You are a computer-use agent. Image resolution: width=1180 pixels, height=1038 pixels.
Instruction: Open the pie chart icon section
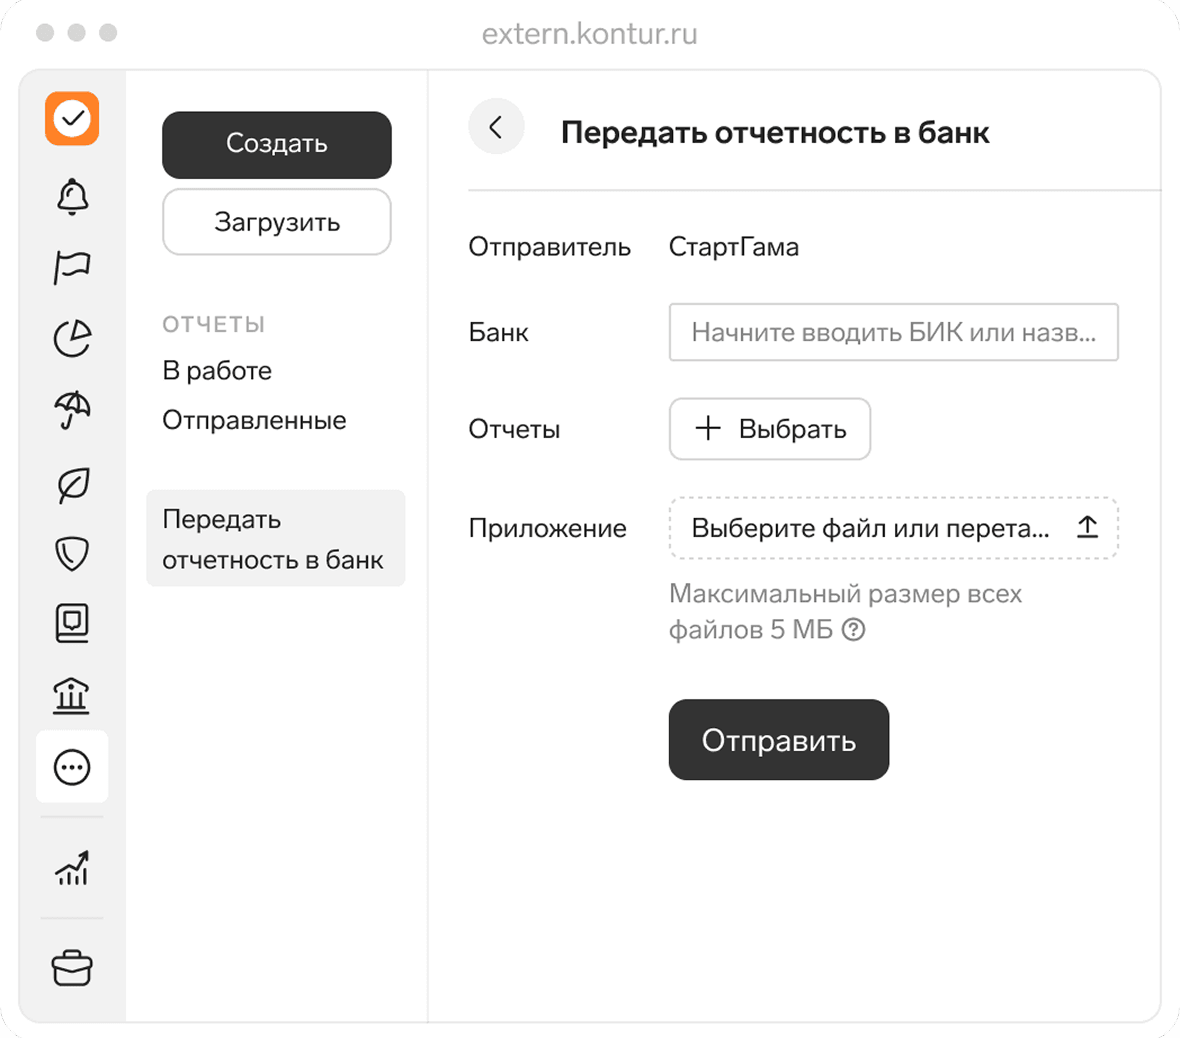(72, 339)
